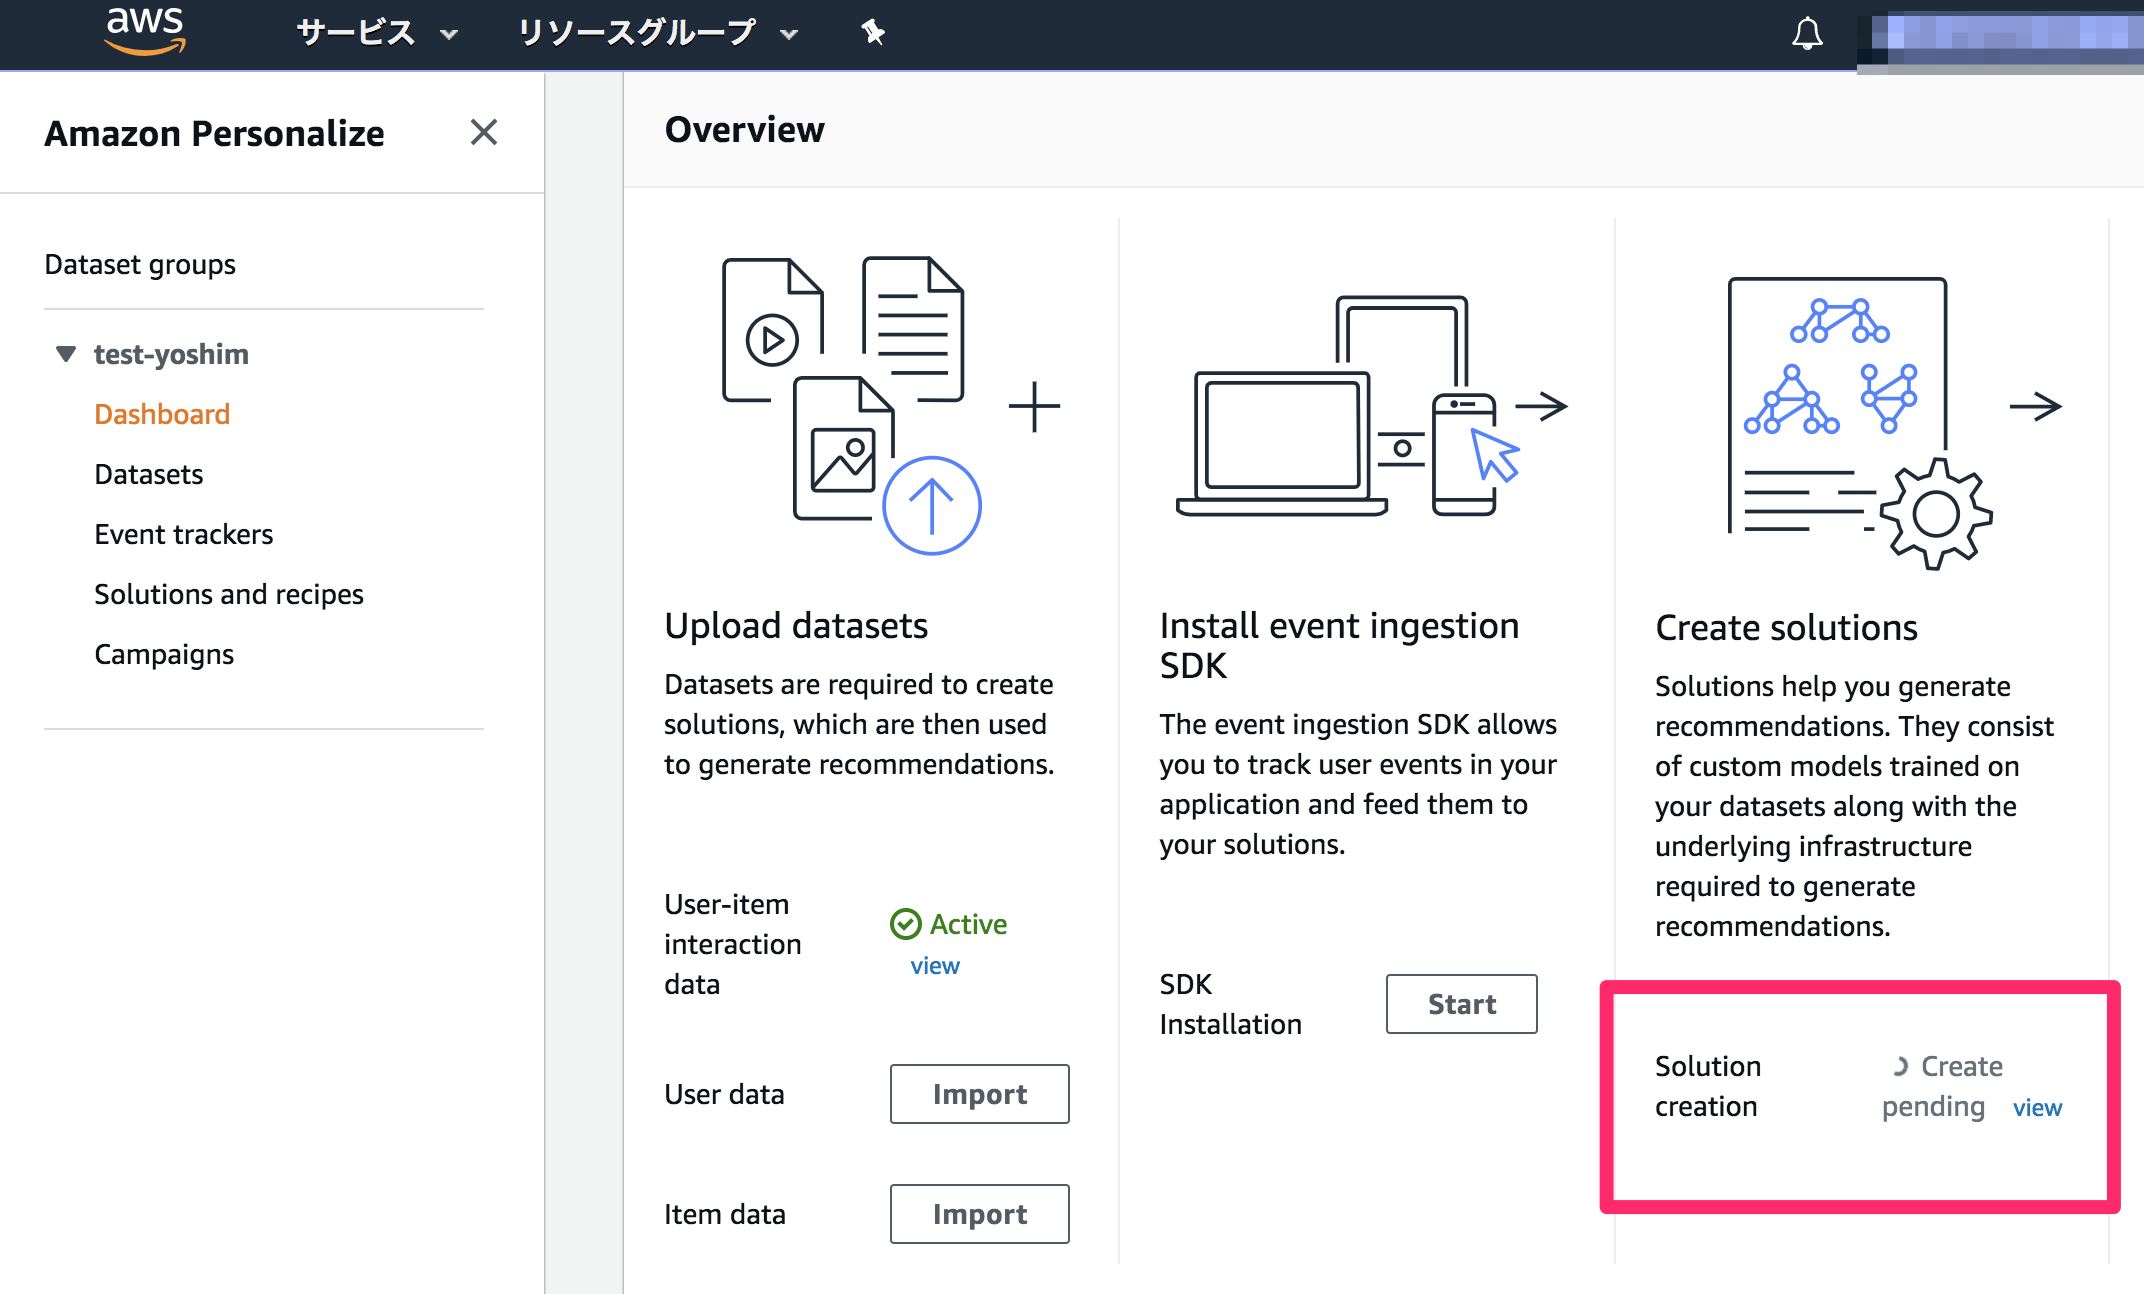Open the notifications bell
The image size is (2144, 1294).
pos(1806,33)
